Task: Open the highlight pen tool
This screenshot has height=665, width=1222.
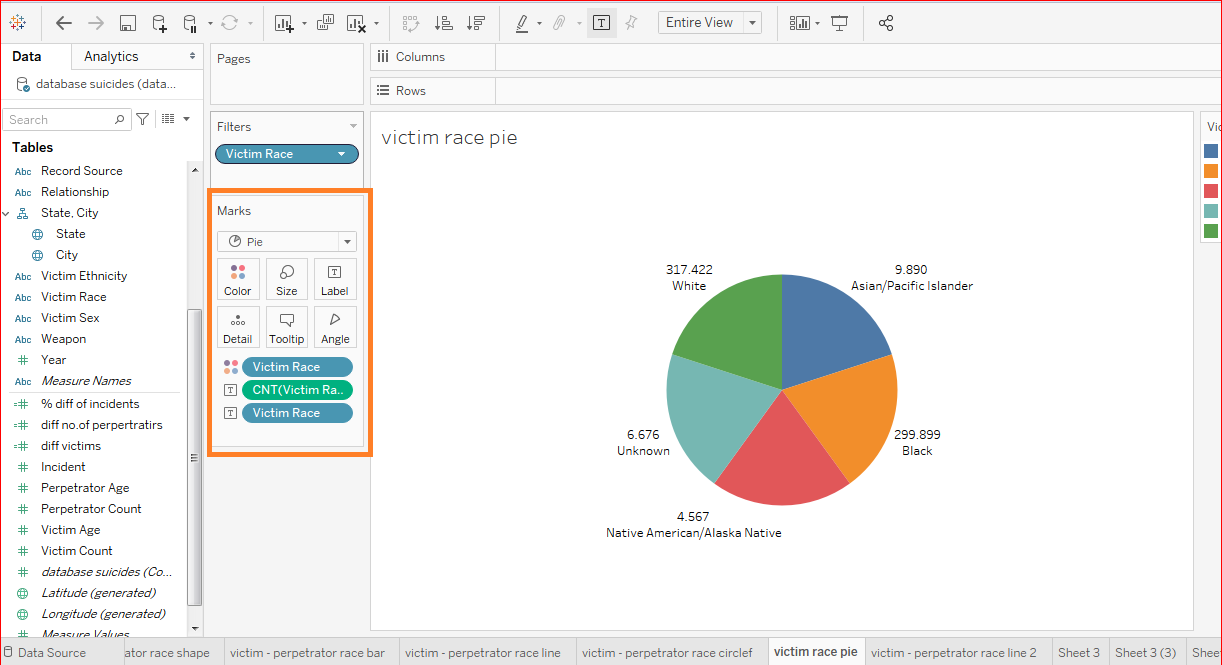Action: pos(522,22)
